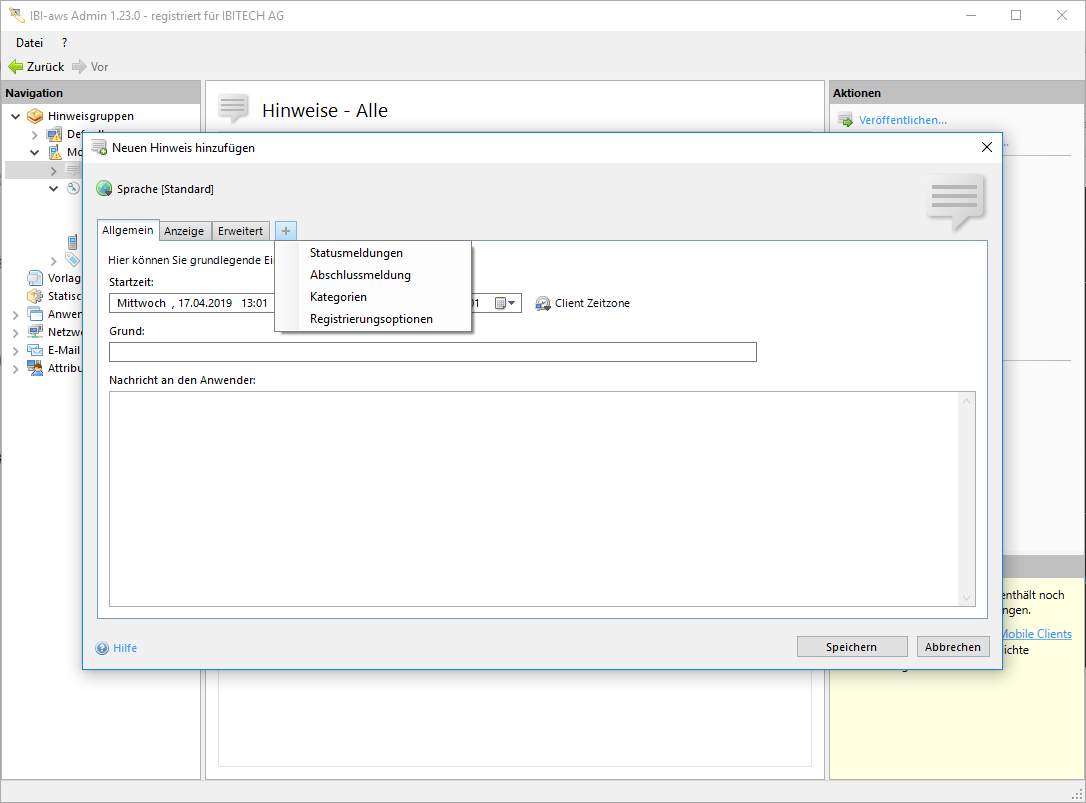The image size is (1086, 803).
Task: Open the end time calendar dropdown
Action: (505, 303)
